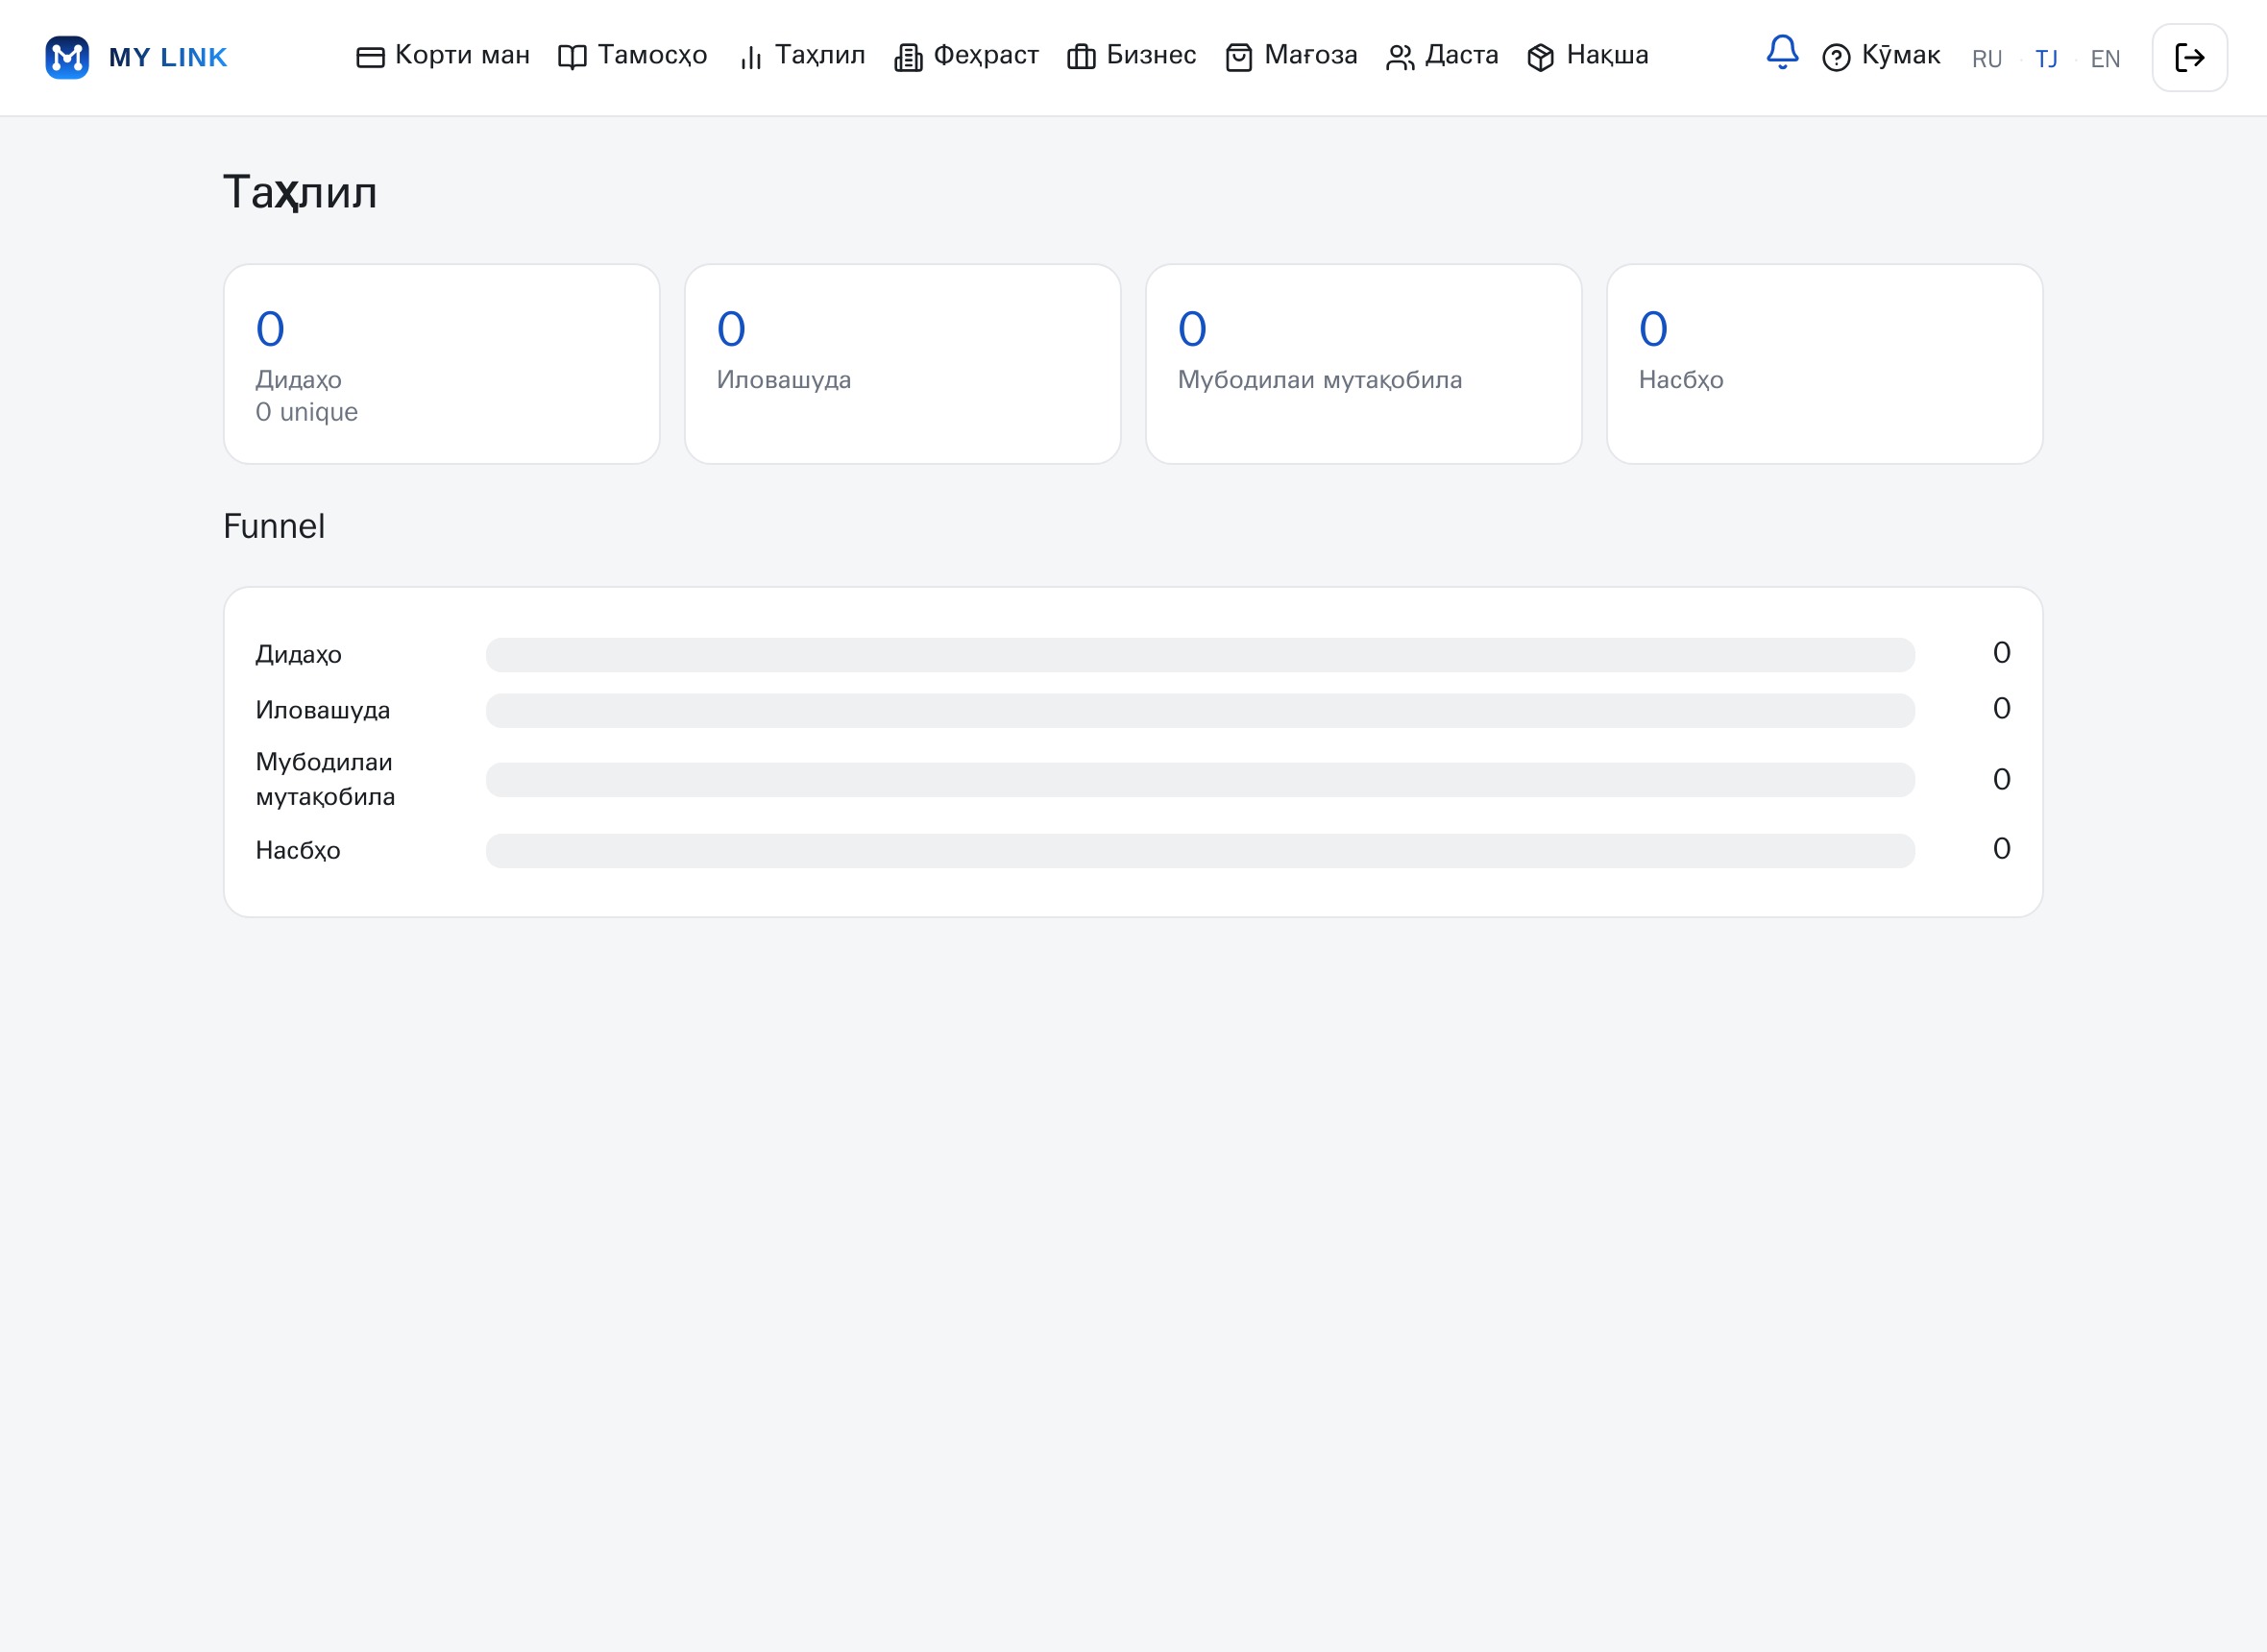The width and height of the screenshot is (2267, 1652).
Task: Click the "0 unique" text
Action: (307, 412)
